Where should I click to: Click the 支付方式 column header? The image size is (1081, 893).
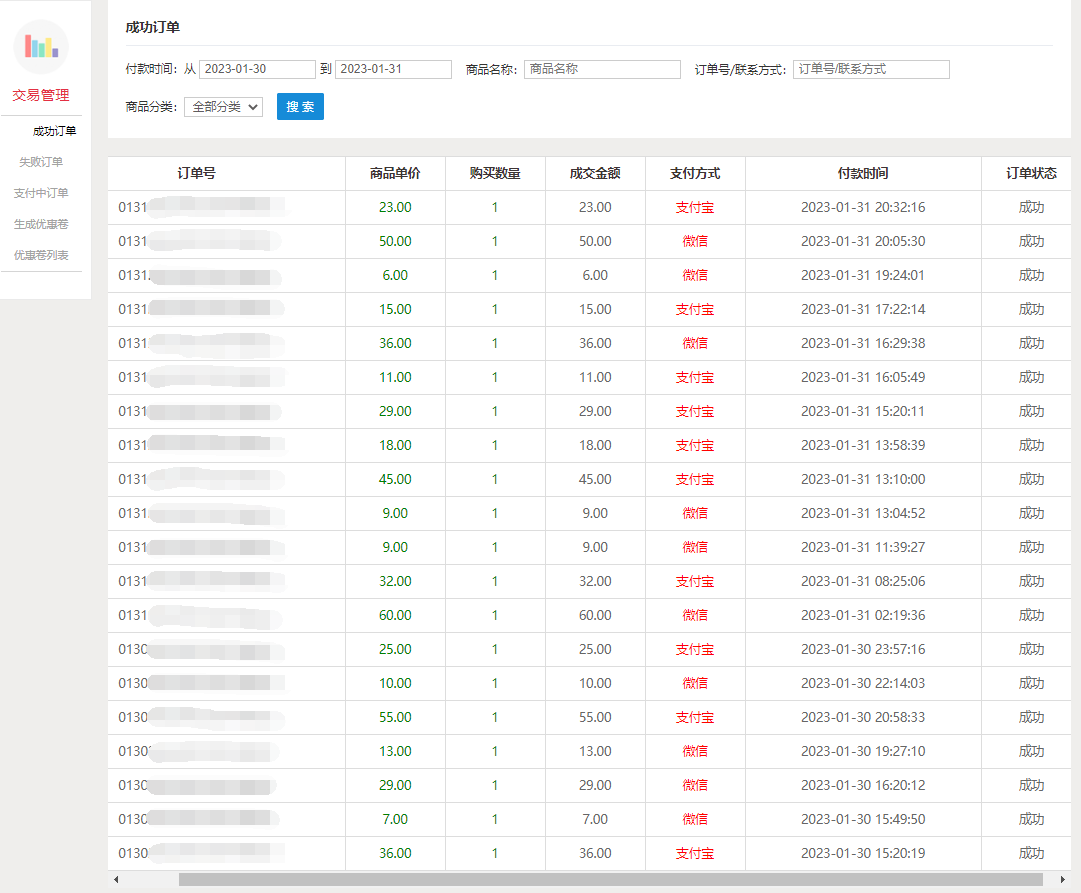(695, 174)
